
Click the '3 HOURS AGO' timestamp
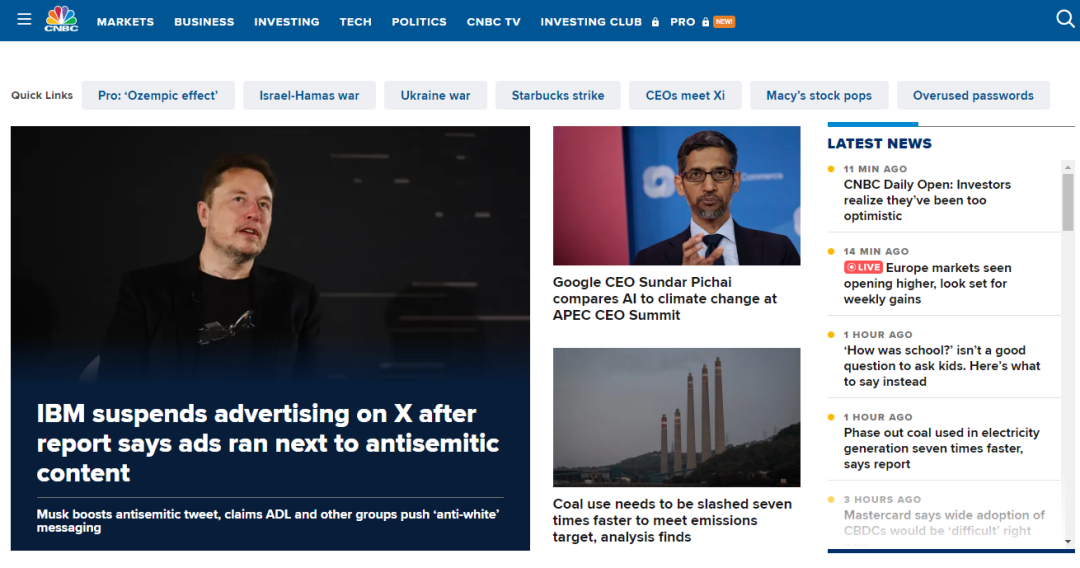pos(882,499)
